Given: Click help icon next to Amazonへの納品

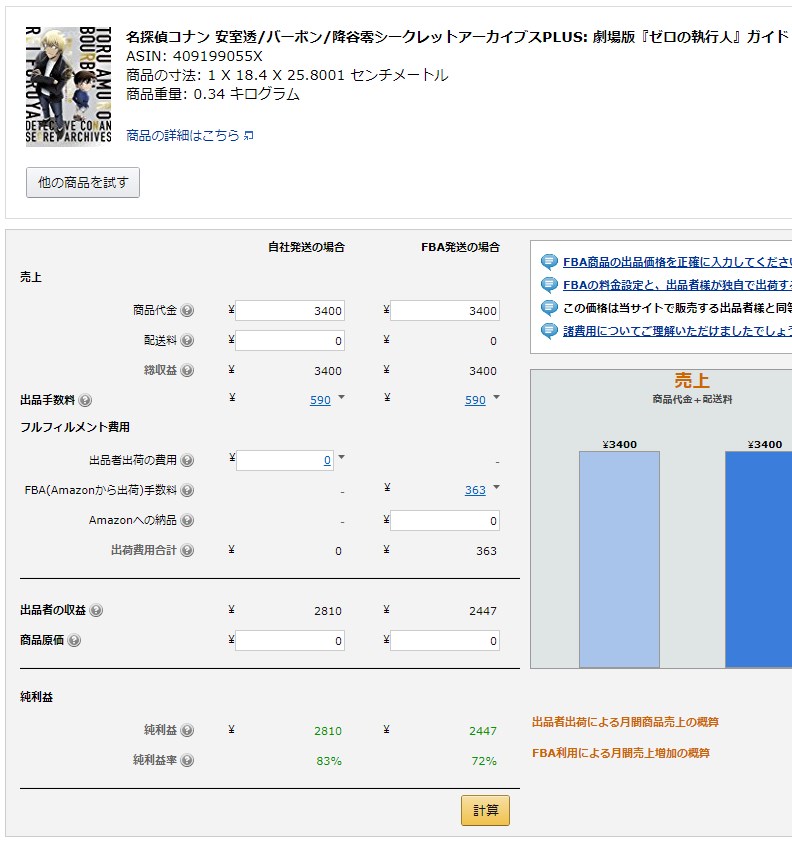Looking at the screenshot, I should pos(187,521).
